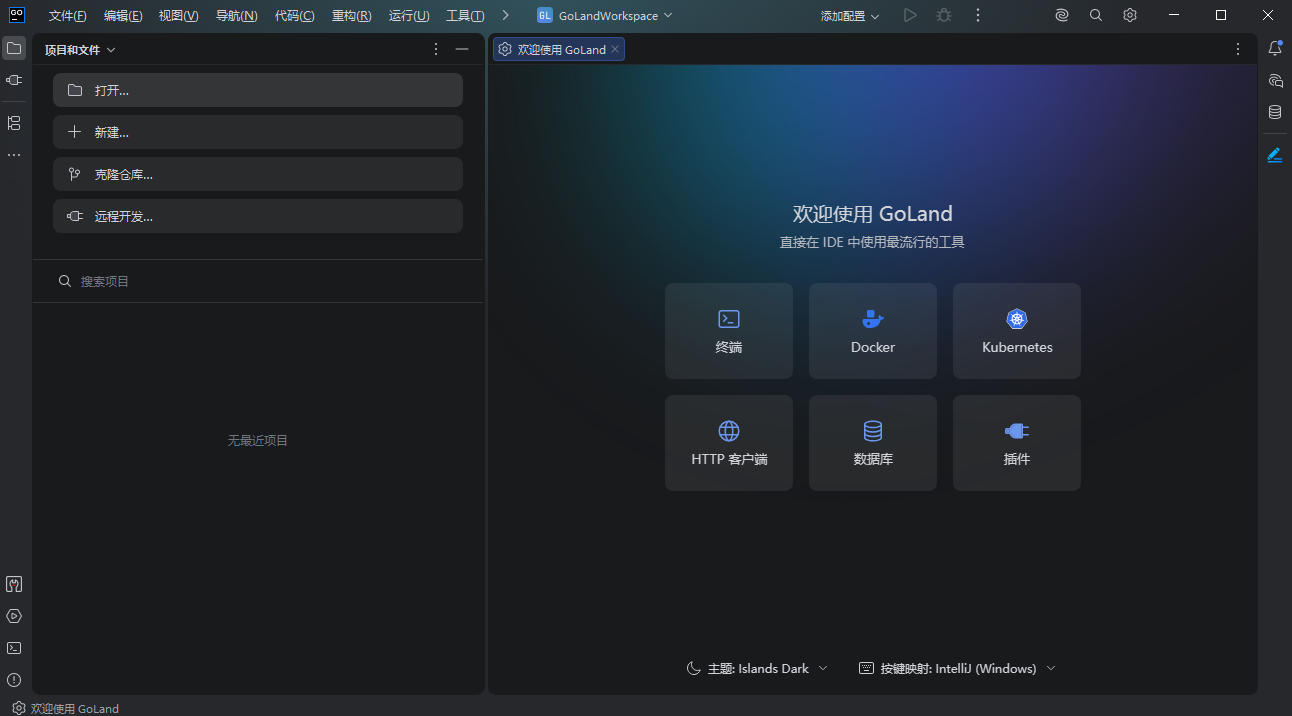This screenshot has width=1292, height=716.
Task: Click the 克隆仓库... button
Action: point(258,174)
